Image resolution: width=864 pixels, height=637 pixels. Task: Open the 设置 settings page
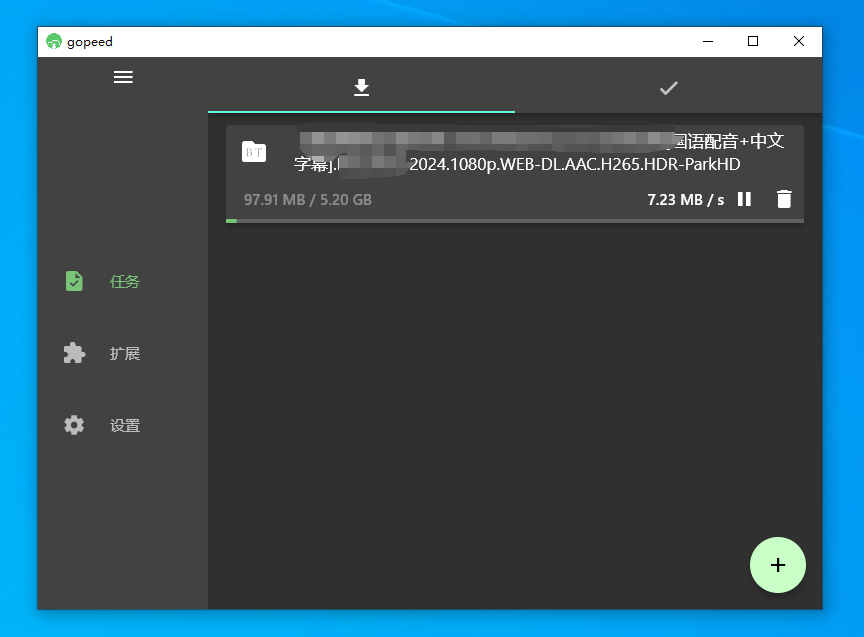(x=103, y=425)
